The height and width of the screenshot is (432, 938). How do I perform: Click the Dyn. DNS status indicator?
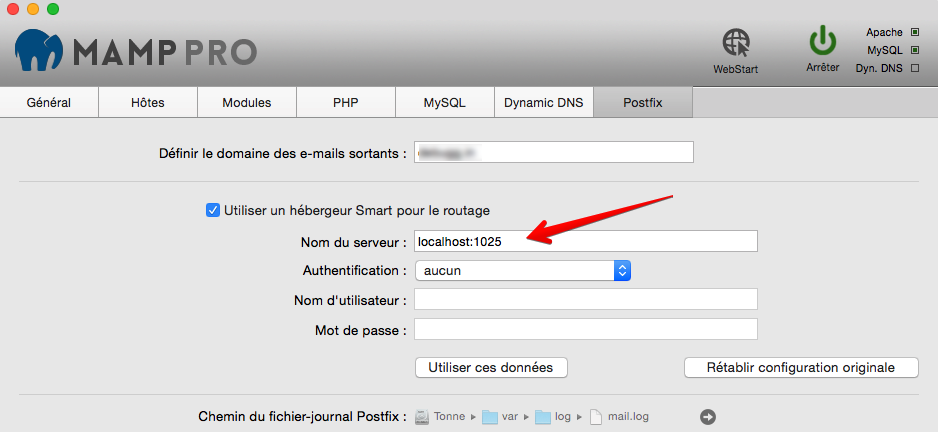tap(914, 68)
